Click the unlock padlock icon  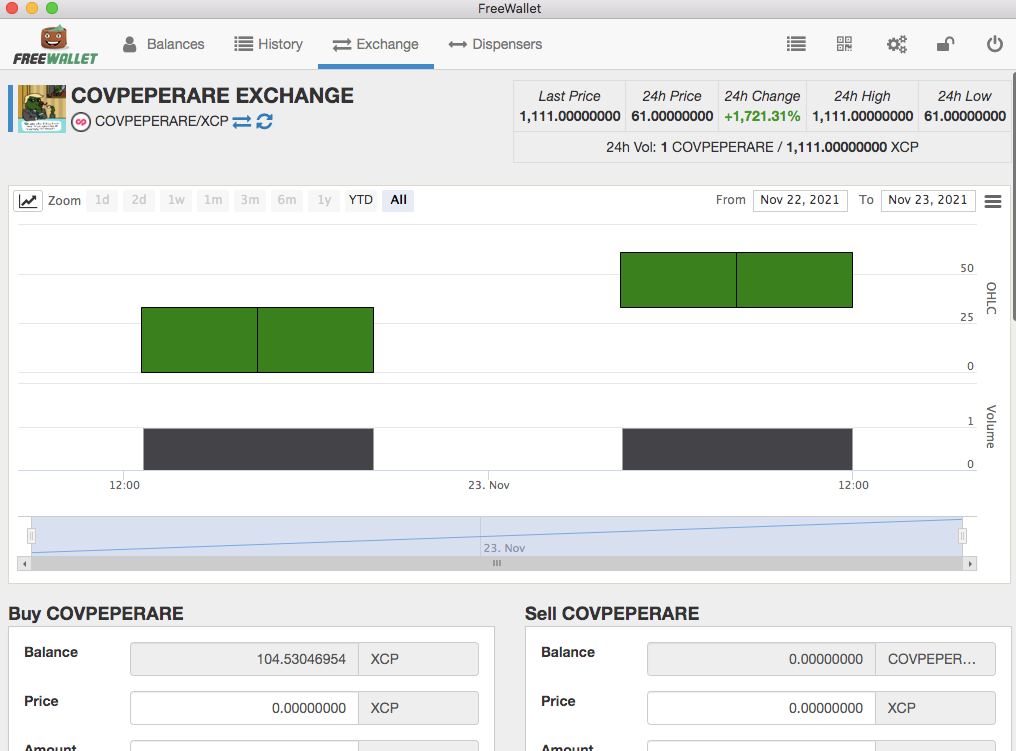coord(945,44)
